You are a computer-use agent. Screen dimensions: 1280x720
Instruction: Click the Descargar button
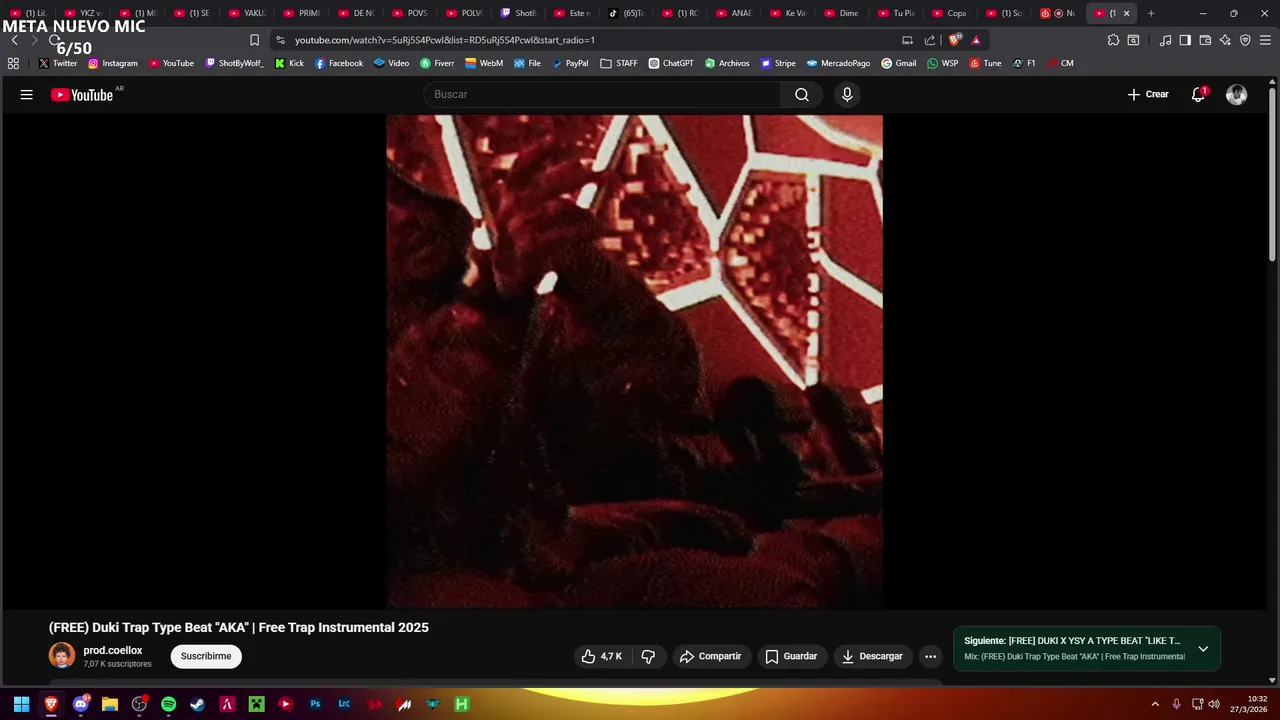click(872, 656)
